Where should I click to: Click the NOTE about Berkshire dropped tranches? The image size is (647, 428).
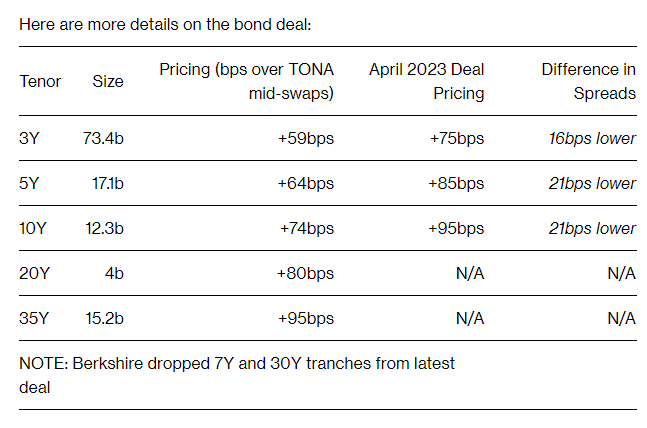(x=237, y=375)
